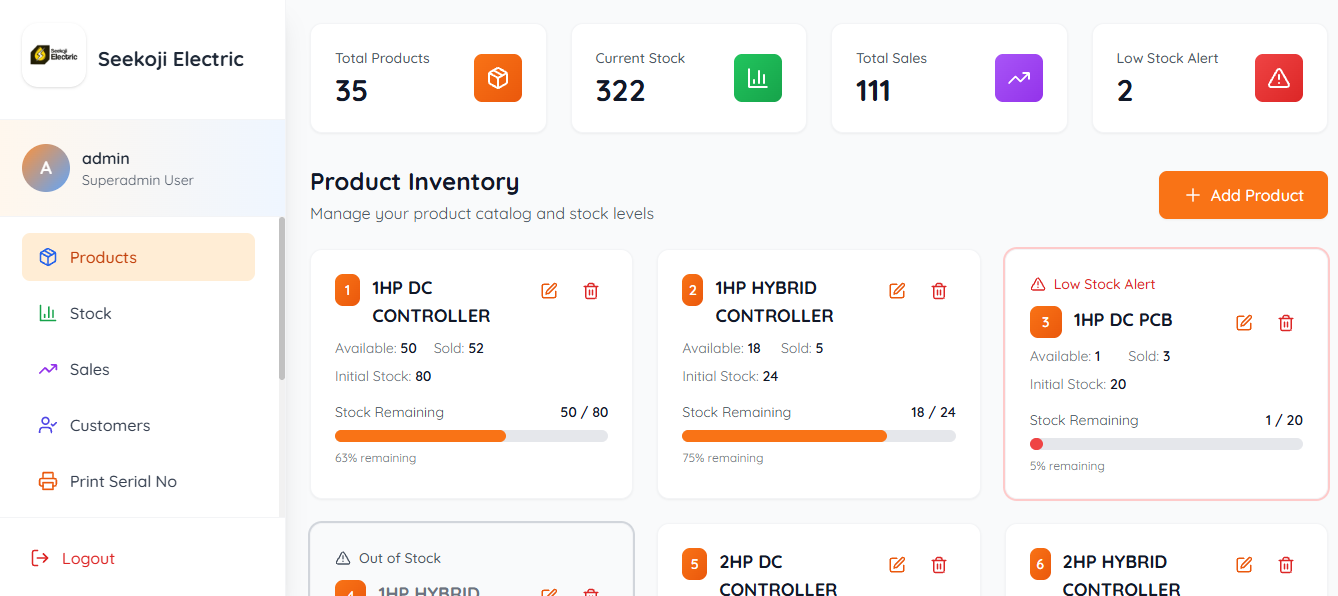
Task: Click the 1HP HYBRID CONTROLLER product title
Action: click(775, 301)
